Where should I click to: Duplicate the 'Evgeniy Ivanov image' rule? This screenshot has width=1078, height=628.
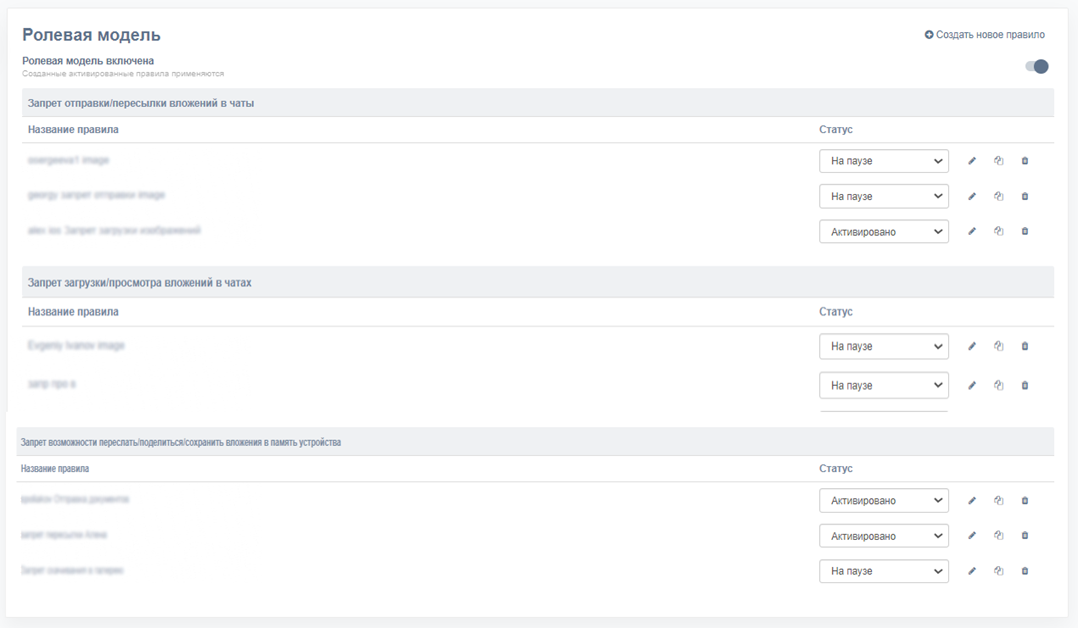(998, 346)
